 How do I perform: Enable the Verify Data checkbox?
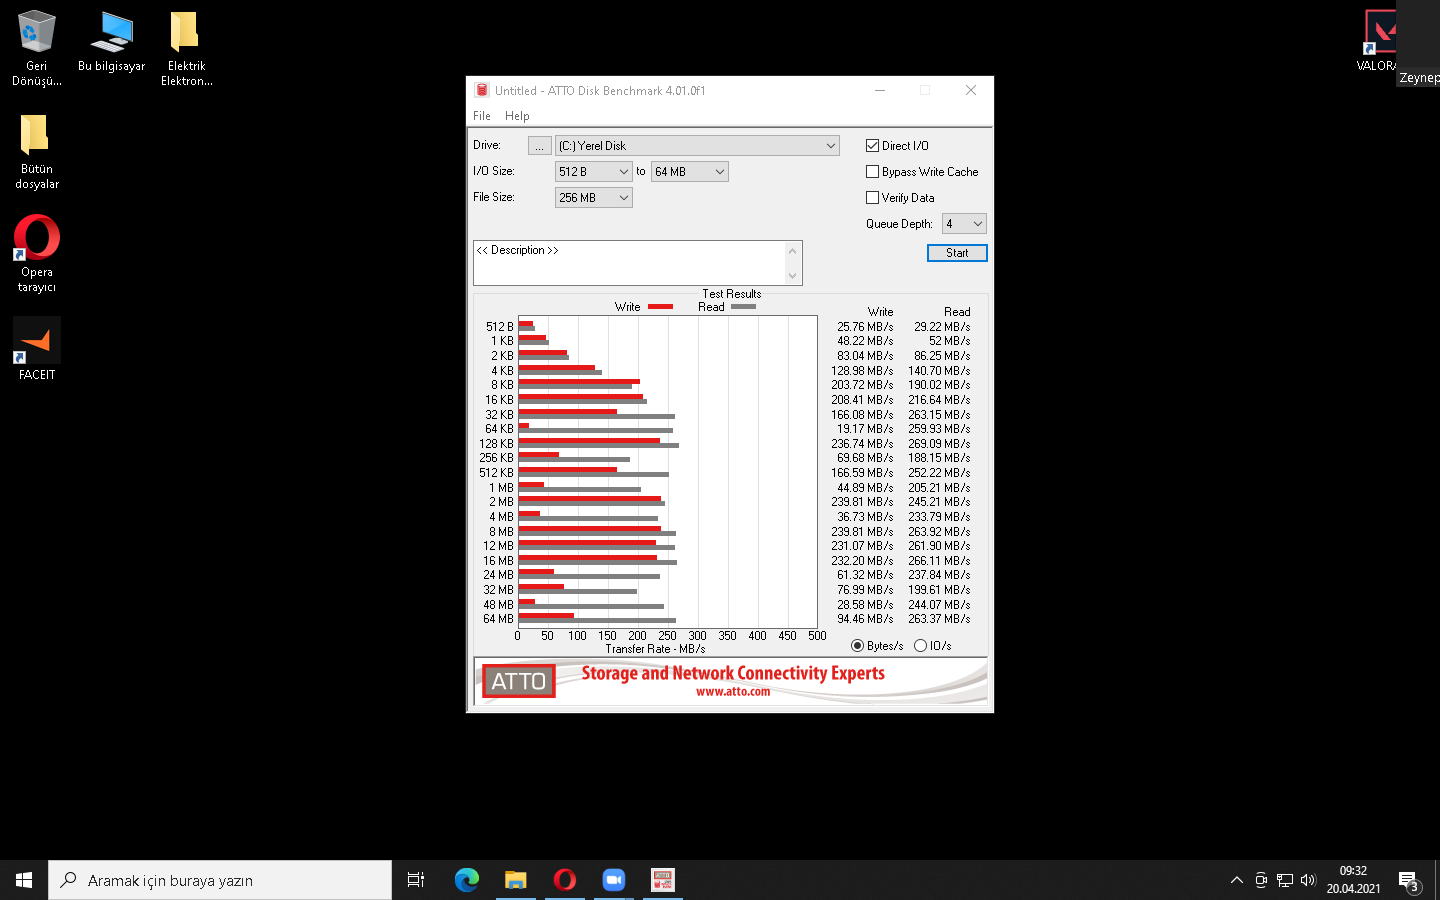(872, 198)
